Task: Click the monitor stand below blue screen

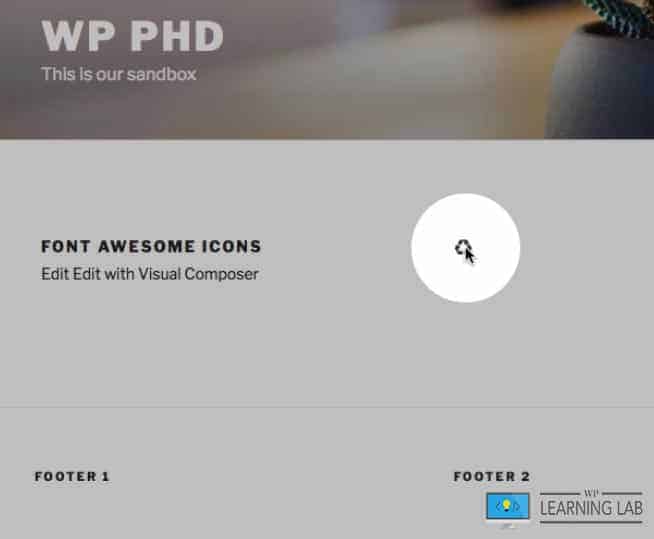Action: click(x=507, y=524)
